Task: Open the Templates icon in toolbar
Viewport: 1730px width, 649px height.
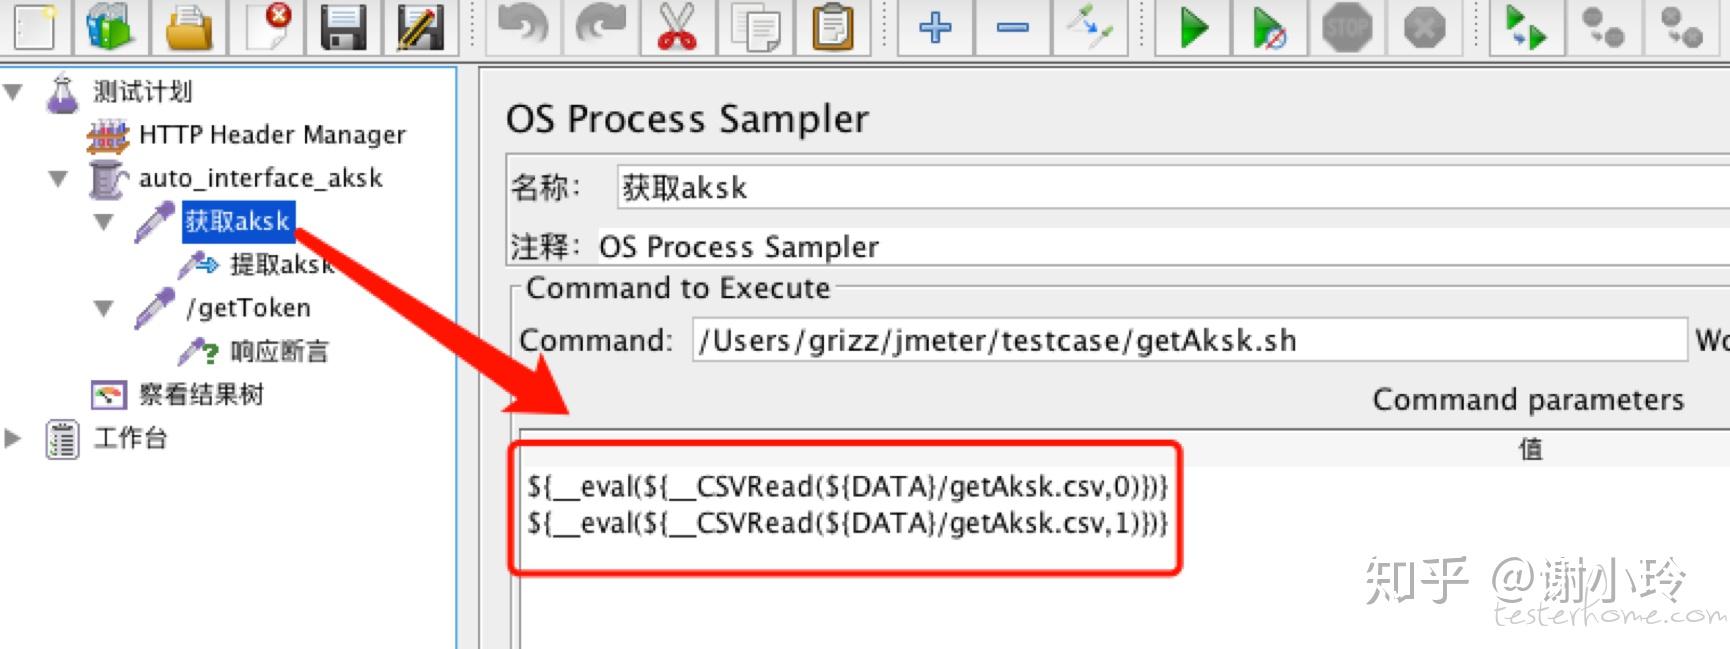Action: point(110,25)
